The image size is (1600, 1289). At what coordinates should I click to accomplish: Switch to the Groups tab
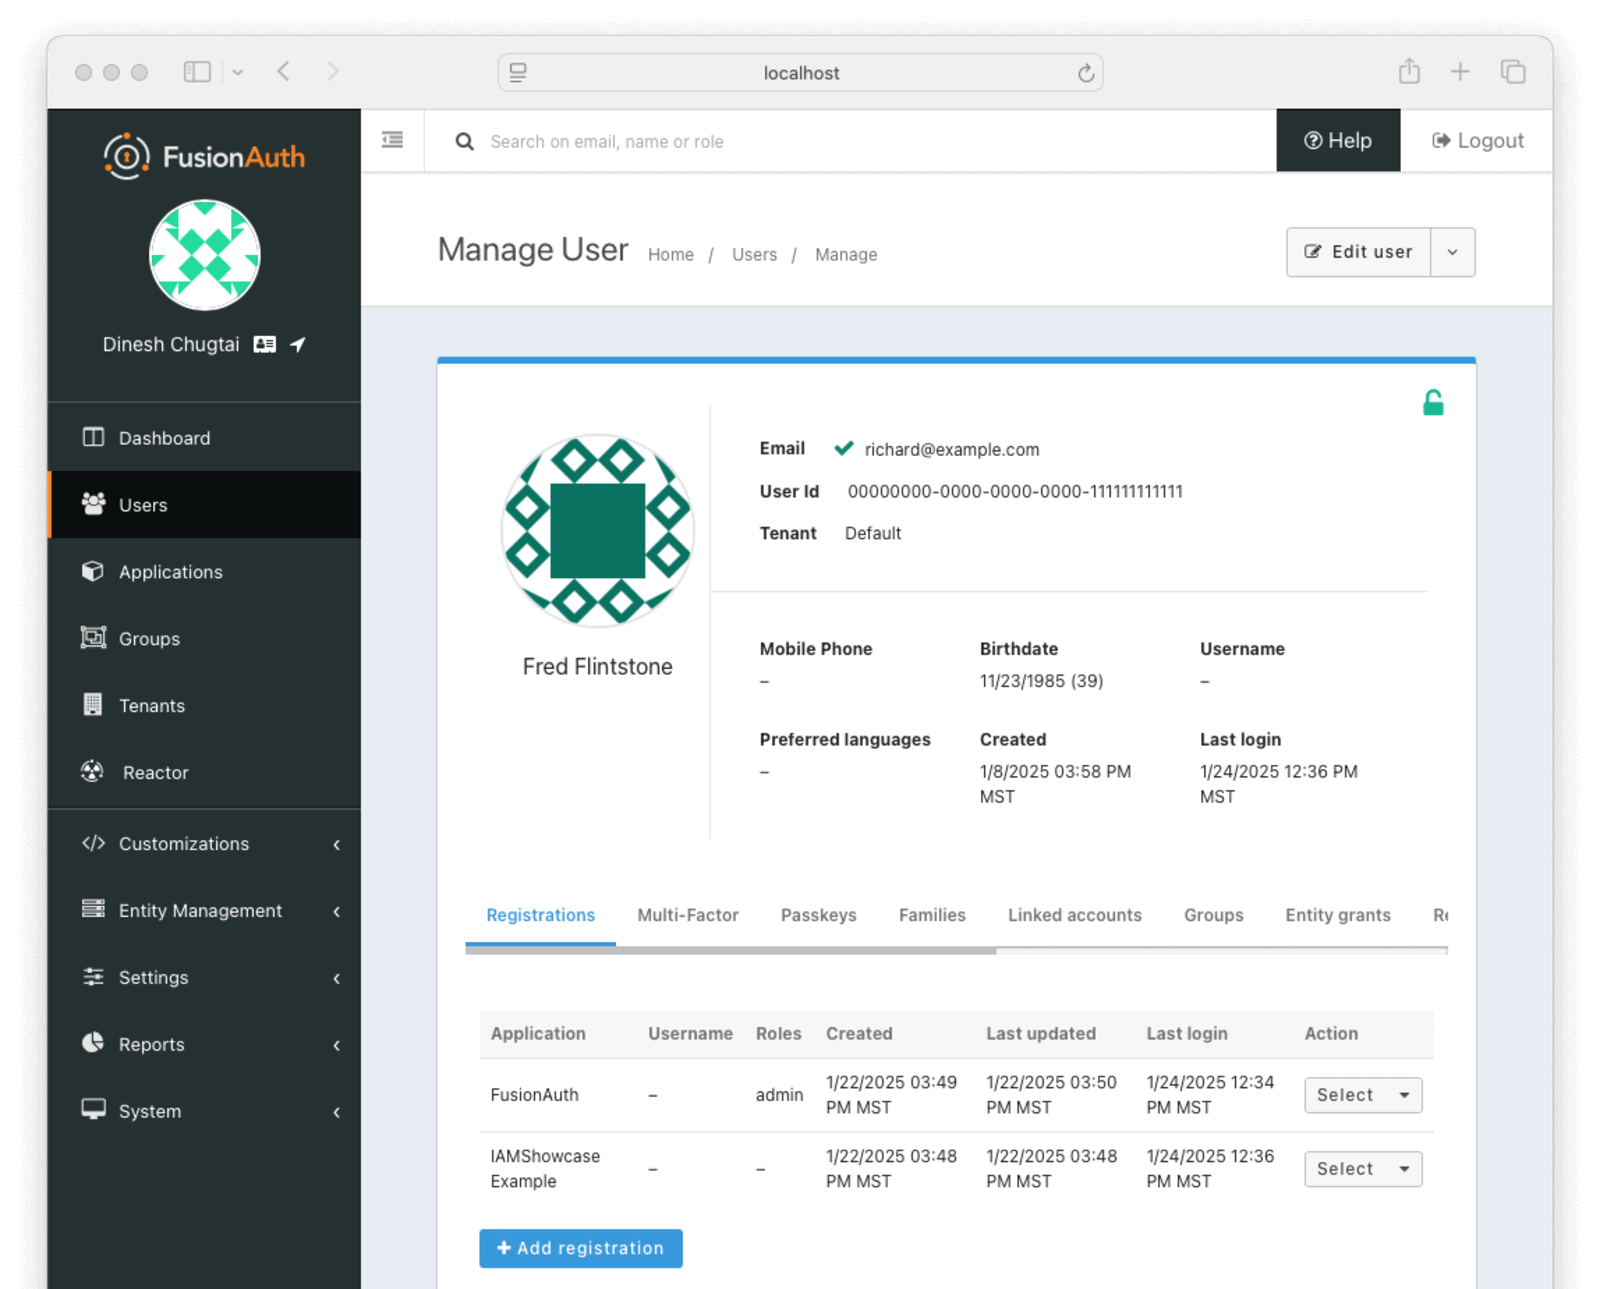pos(1213,915)
